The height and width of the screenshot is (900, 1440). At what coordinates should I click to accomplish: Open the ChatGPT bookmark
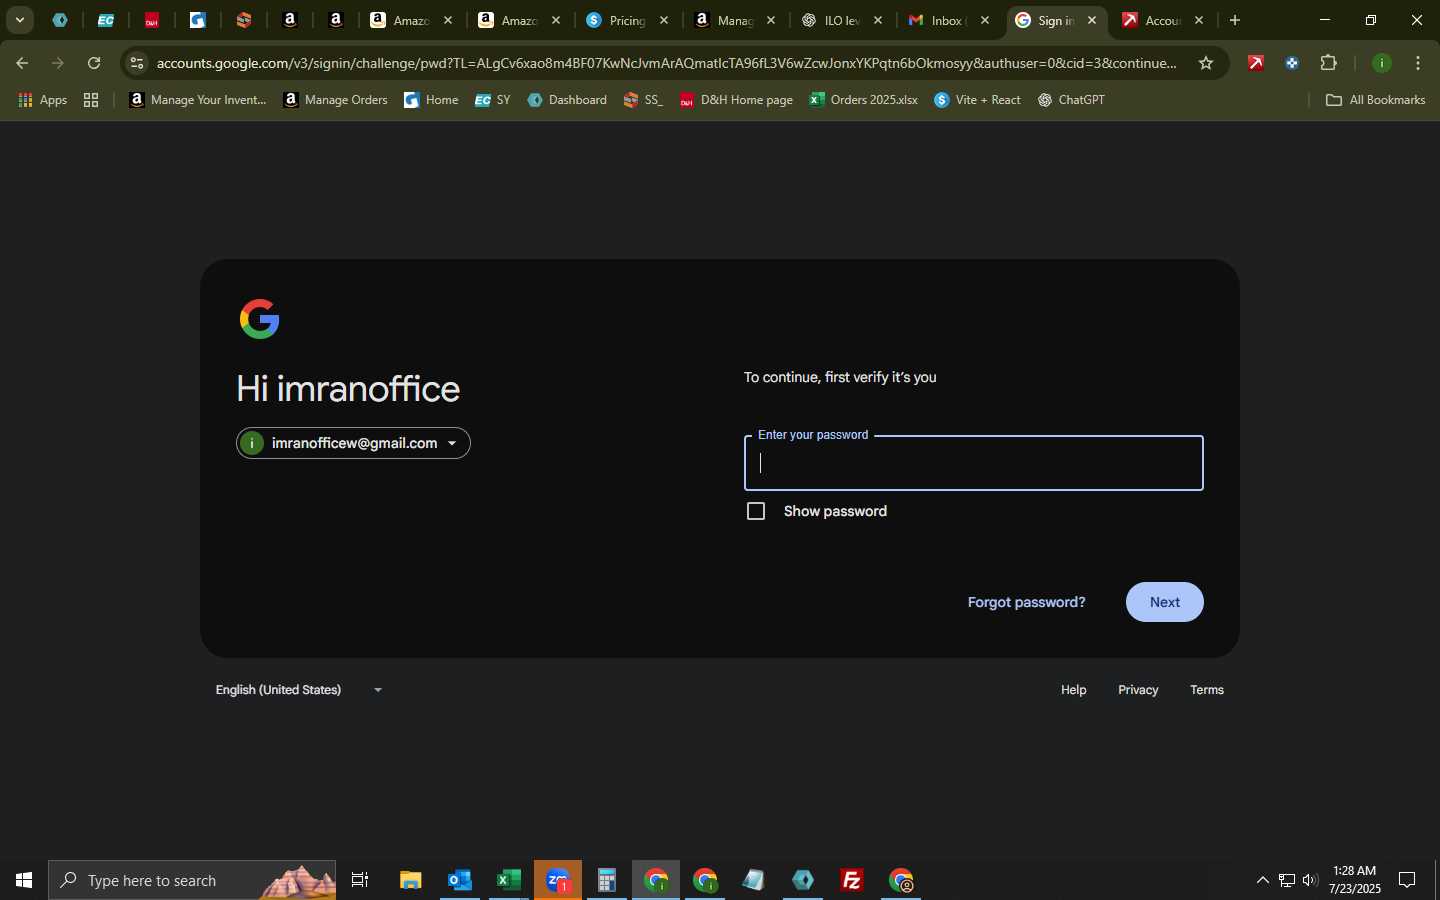pyautogui.click(x=1071, y=100)
